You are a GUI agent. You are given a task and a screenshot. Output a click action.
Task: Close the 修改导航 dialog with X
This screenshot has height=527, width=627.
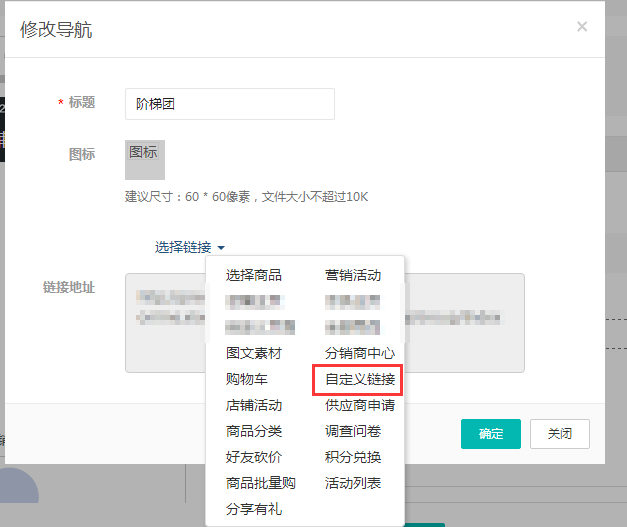point(582,27)
